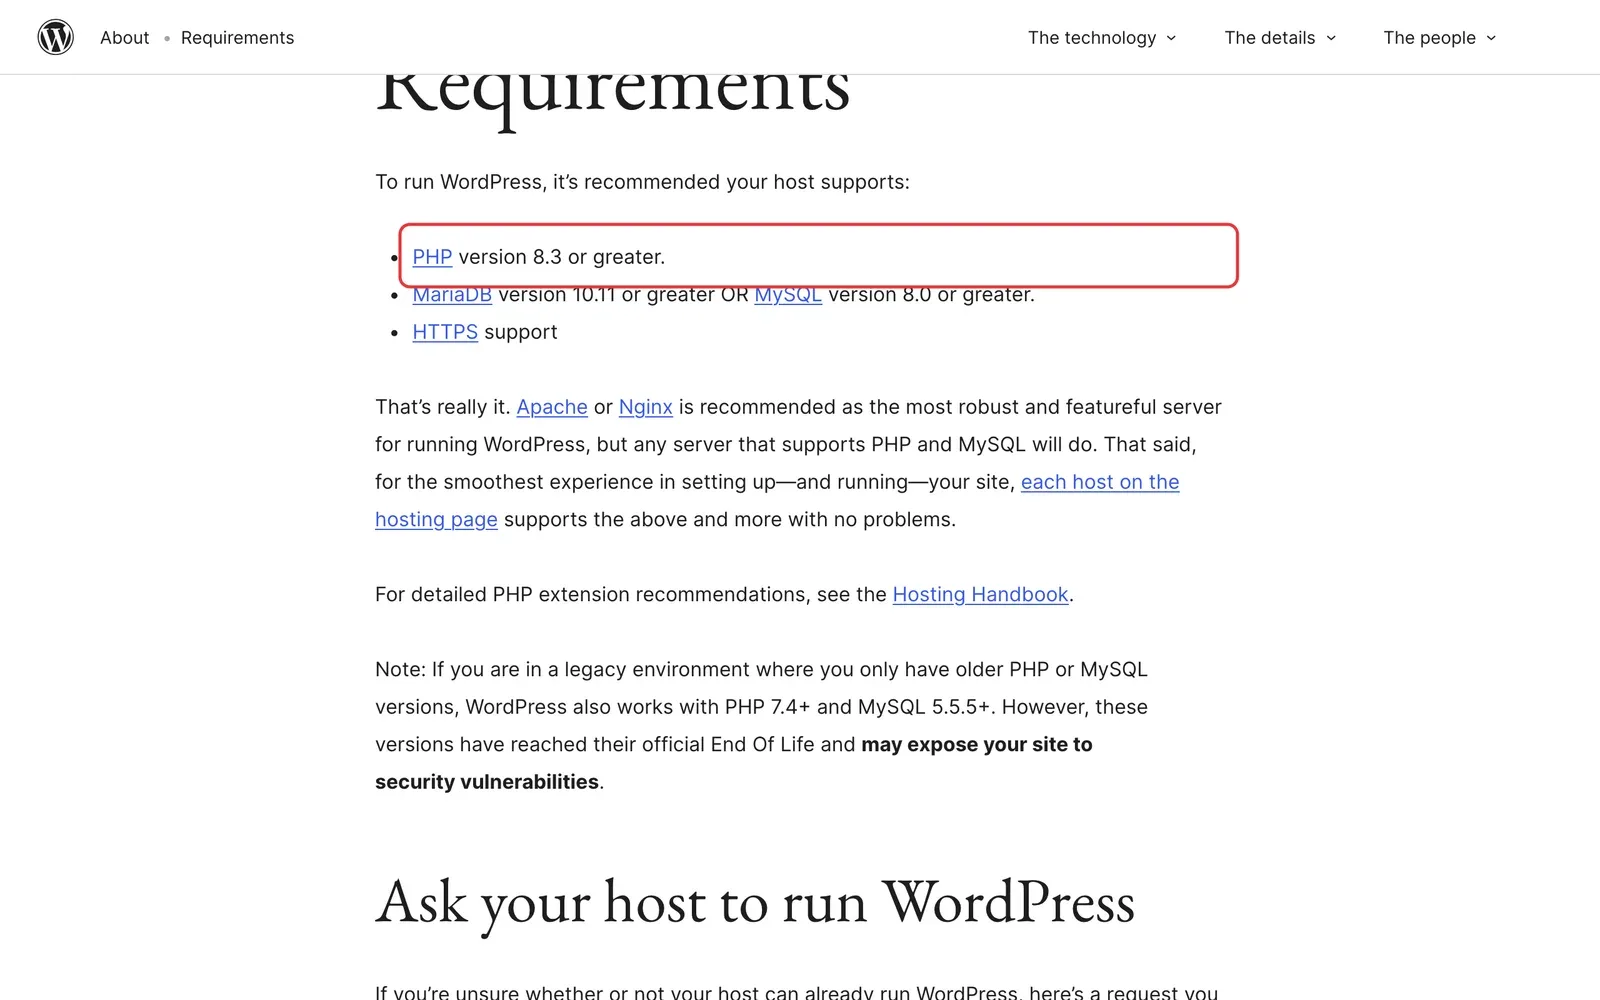Click 'To run WordPress, it's recommended' sentence

pyautogui.click(x=642, y=182)
